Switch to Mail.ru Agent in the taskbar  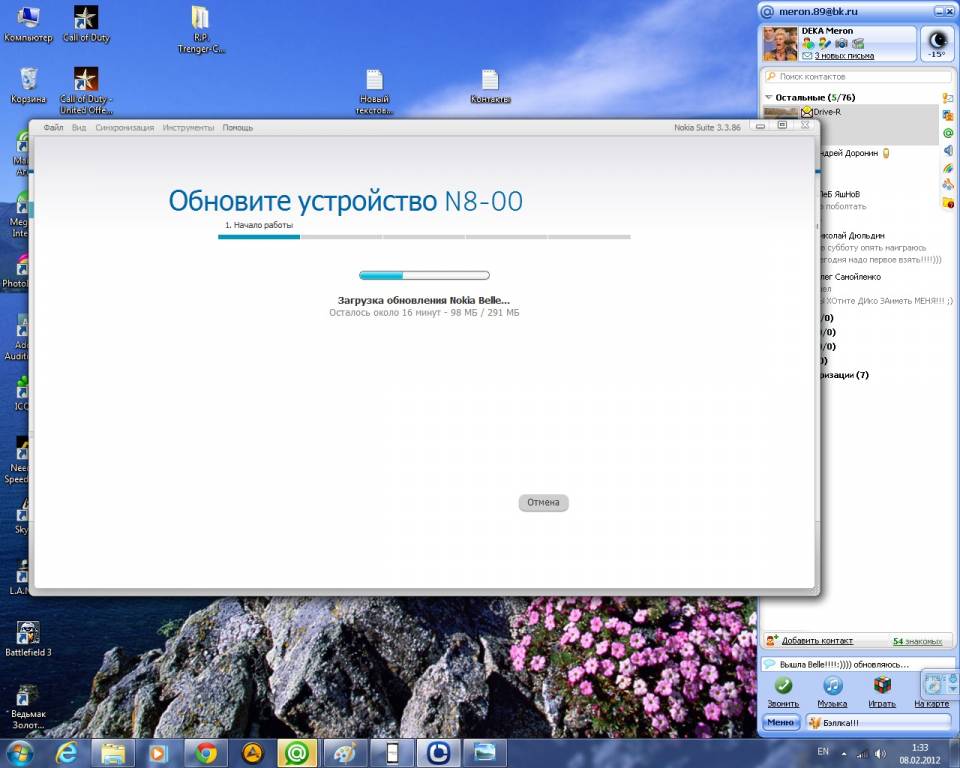click(x=297, y=753)
